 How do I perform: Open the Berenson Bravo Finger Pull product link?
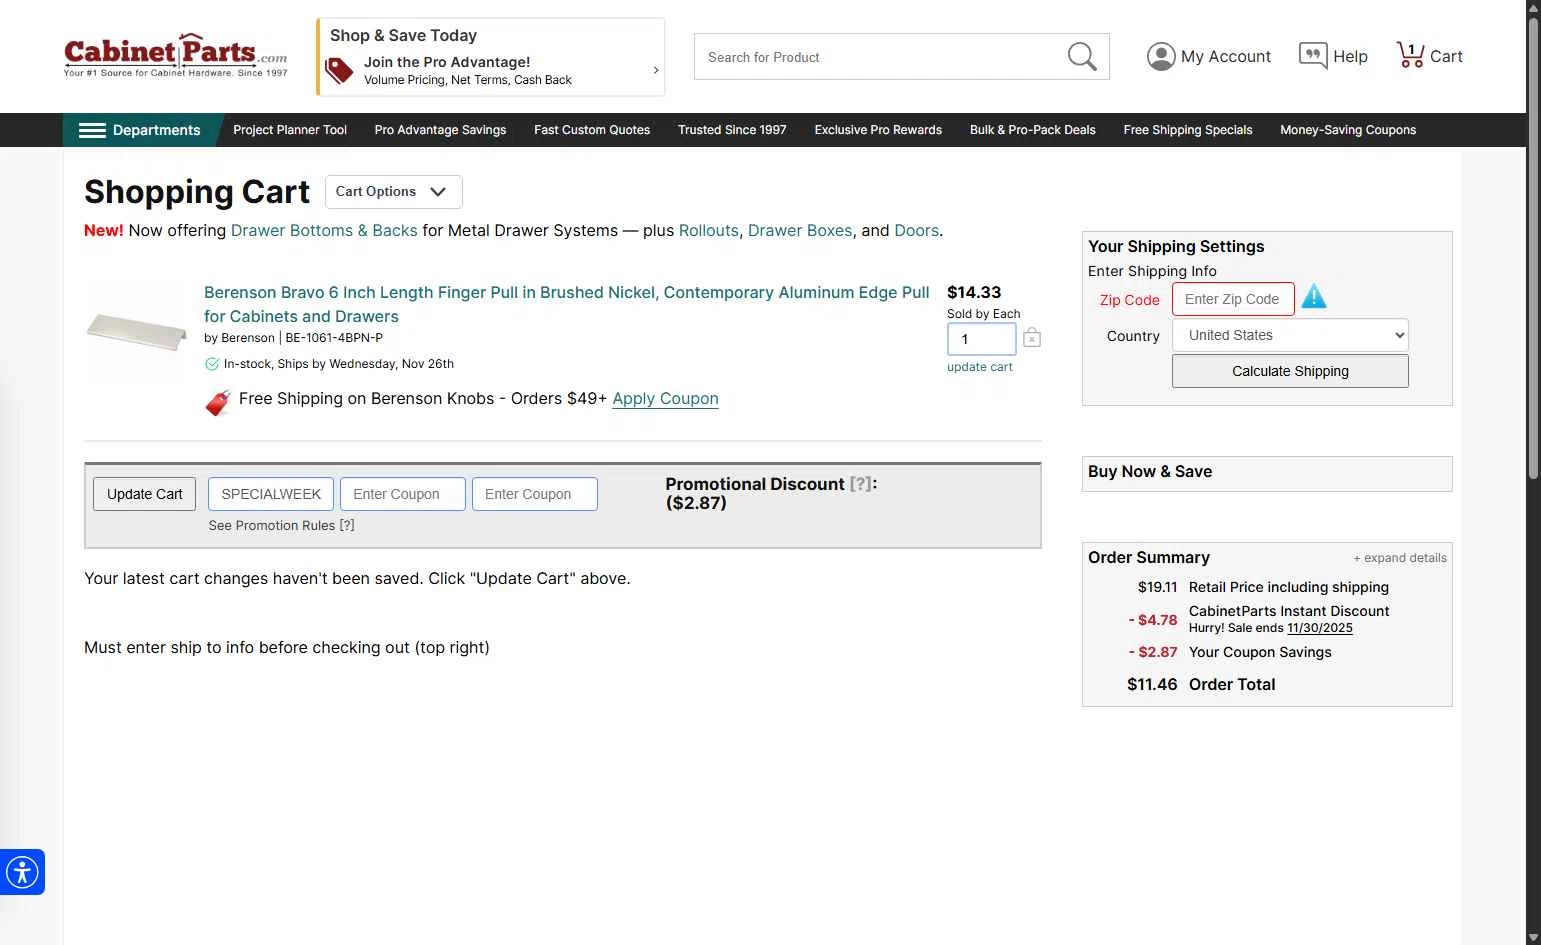(x=567, y=304)
